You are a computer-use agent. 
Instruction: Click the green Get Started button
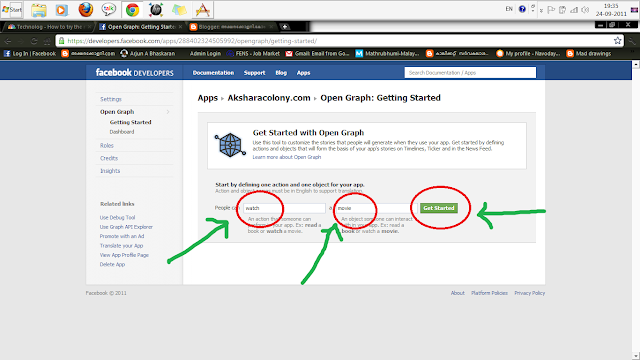(x=439, y=208)
